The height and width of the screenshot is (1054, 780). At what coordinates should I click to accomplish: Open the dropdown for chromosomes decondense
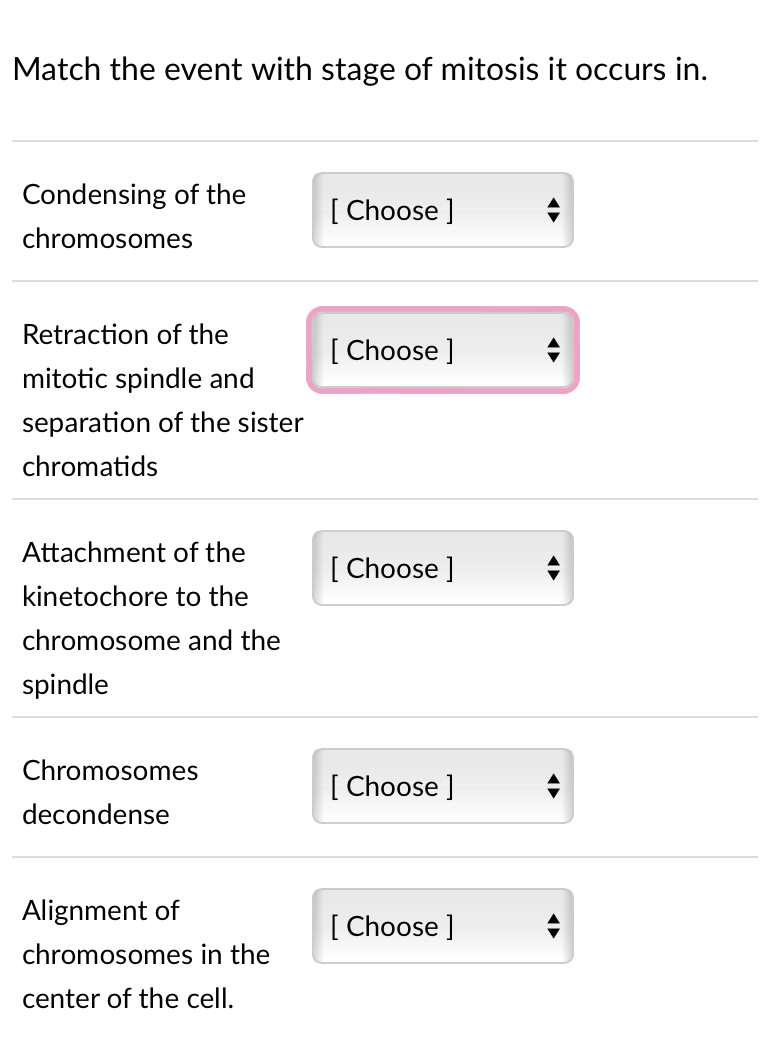tap(443, 786)
